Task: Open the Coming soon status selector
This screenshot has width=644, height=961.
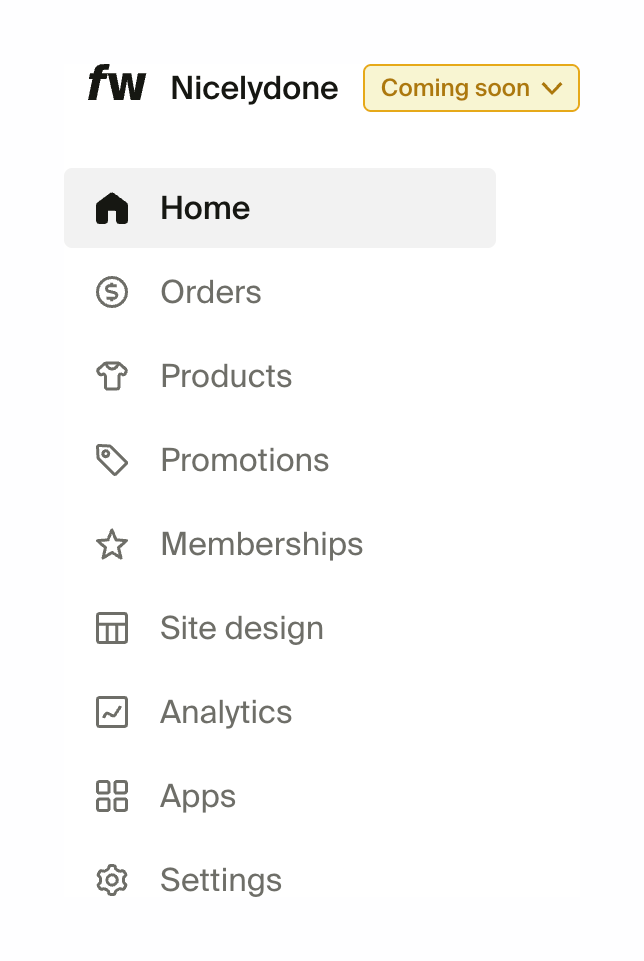Action: tap(470, 88)
